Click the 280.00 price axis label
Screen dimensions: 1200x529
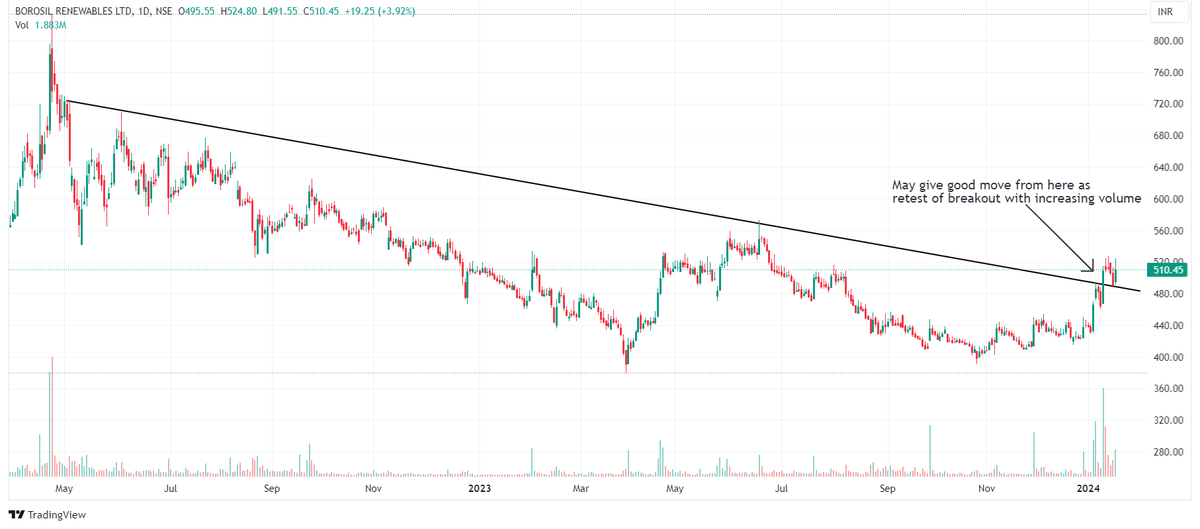click(x=1167, y=453)
